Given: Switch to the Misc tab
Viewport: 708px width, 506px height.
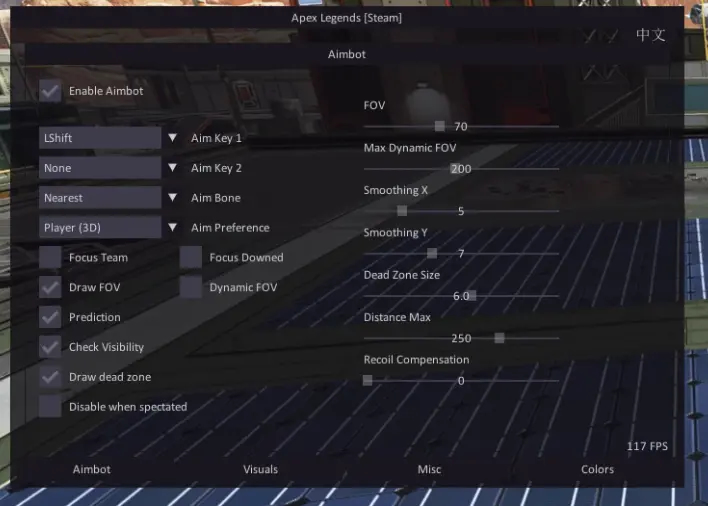Looking at the screenshot, I should 429,469.
